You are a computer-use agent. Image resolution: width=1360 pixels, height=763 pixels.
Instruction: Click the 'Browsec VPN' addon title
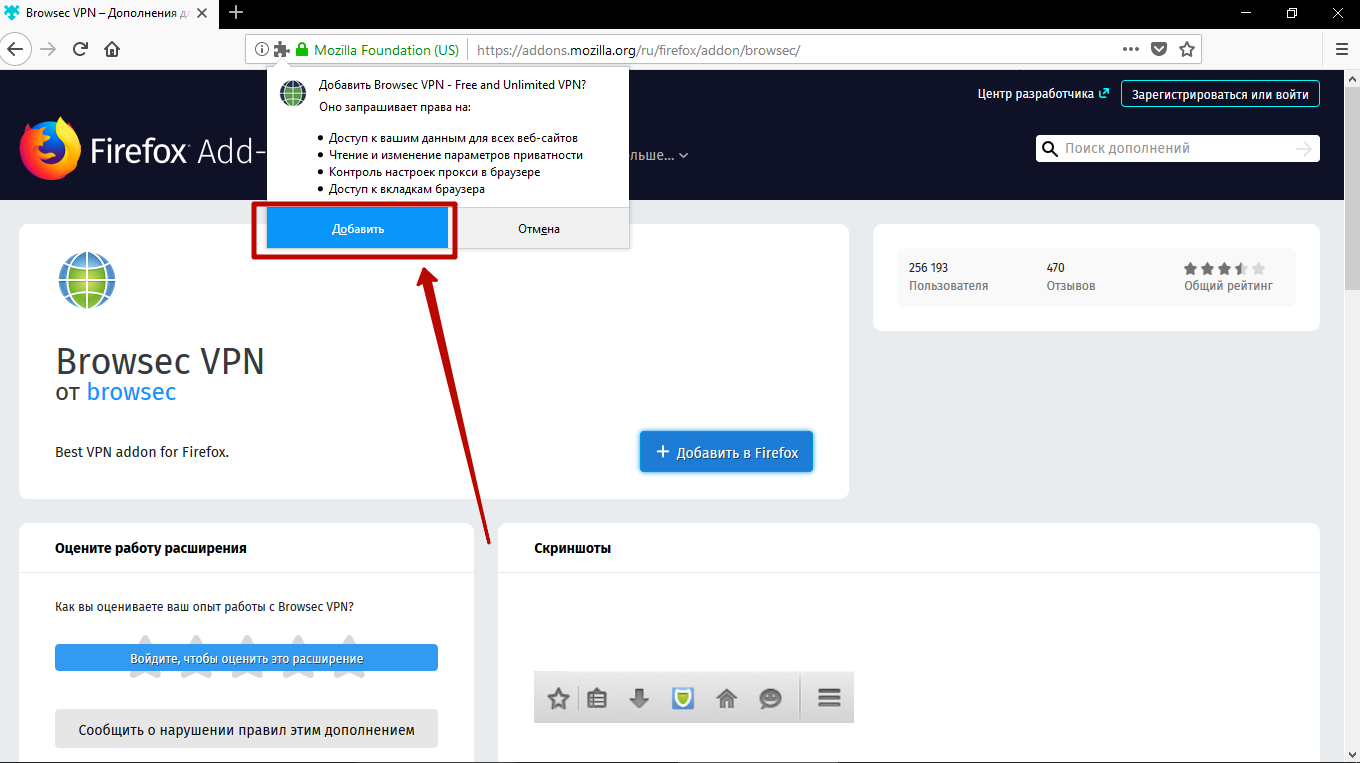pyautogui.click(x=160, y=360)
